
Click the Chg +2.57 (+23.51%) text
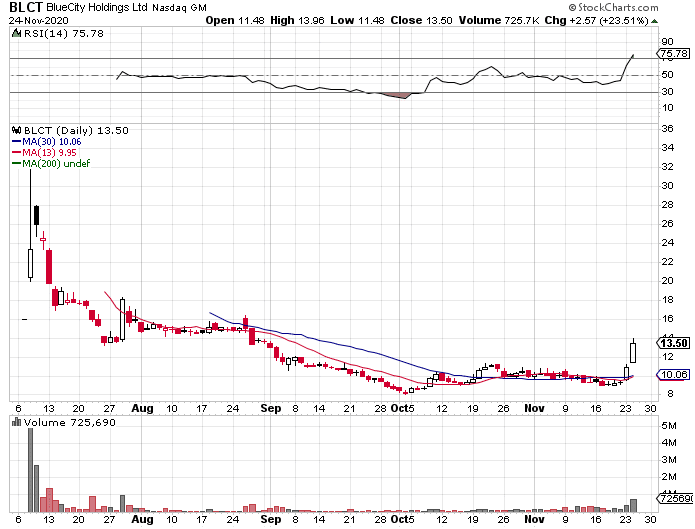pos(597,20)
